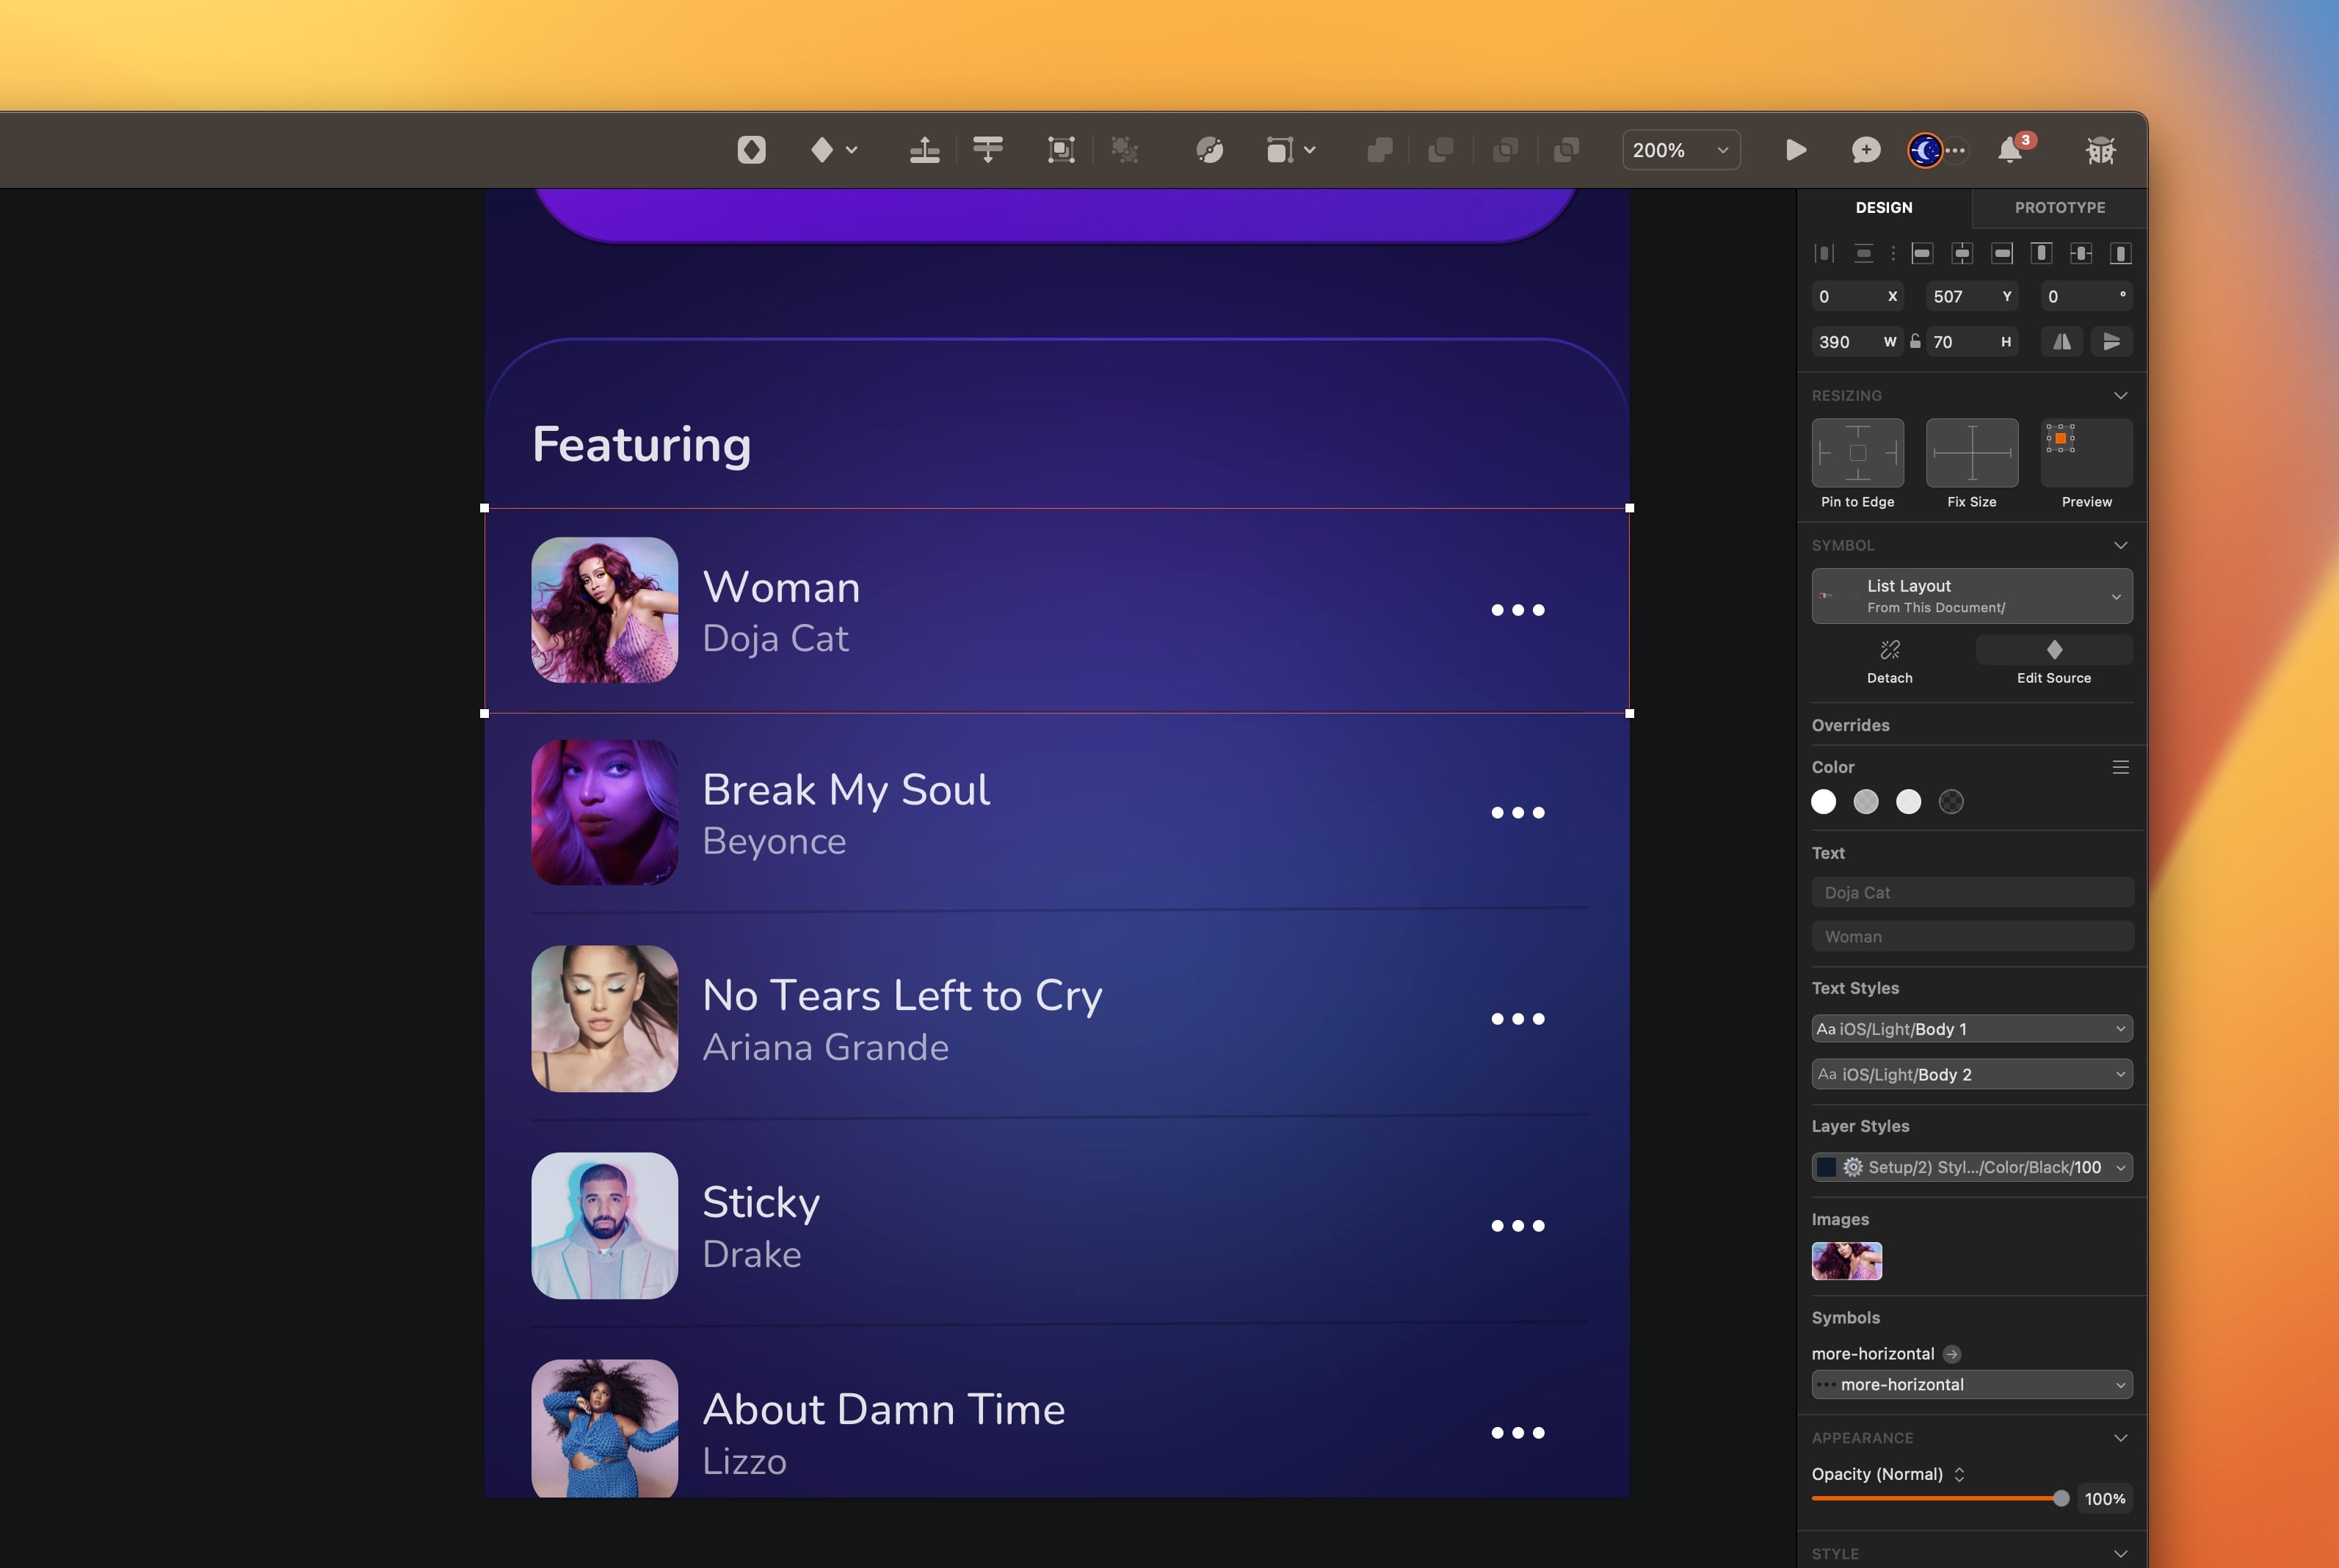This screenshot has height=1568, width=2339.
Task: Expand the List Layout symbol dropdown
Action: pos(1971,596)
